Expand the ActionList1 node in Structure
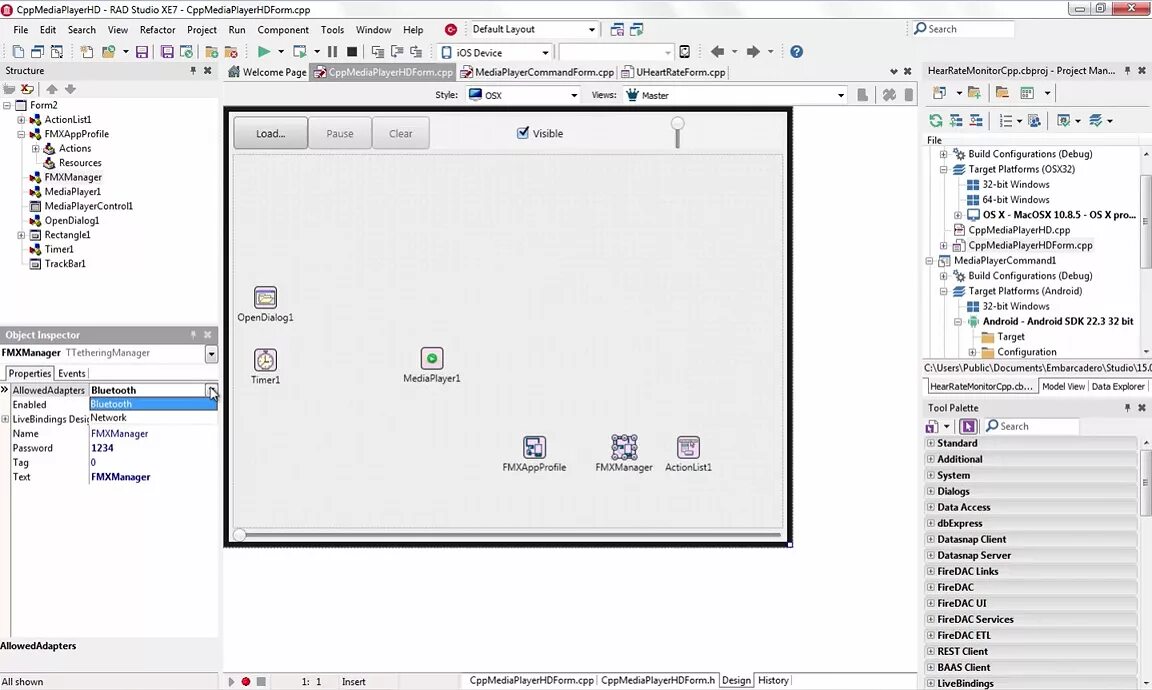This screenshot has width=1152, height=690. (x=21, y=119)
